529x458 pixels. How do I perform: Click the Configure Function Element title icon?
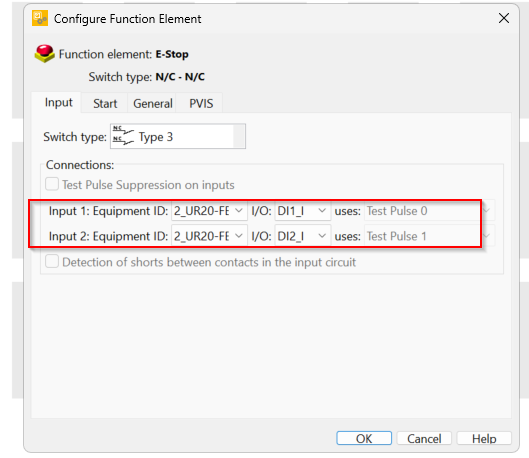(40, 18)
